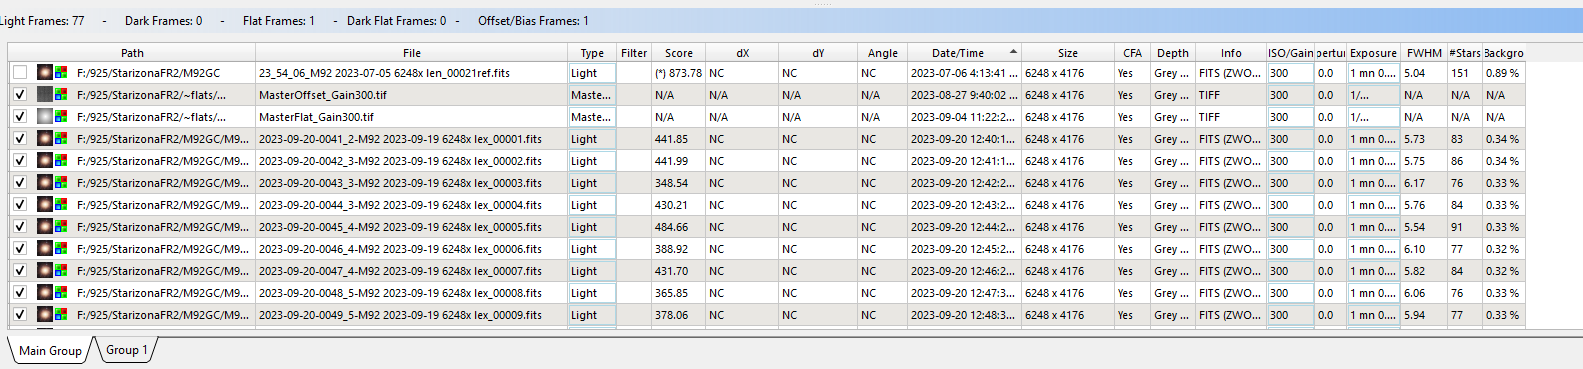Screen dimensions: 1583x369
Task: Click the star thumbnail icon for lex_00007.fits
Action: (x=45, y=271)
